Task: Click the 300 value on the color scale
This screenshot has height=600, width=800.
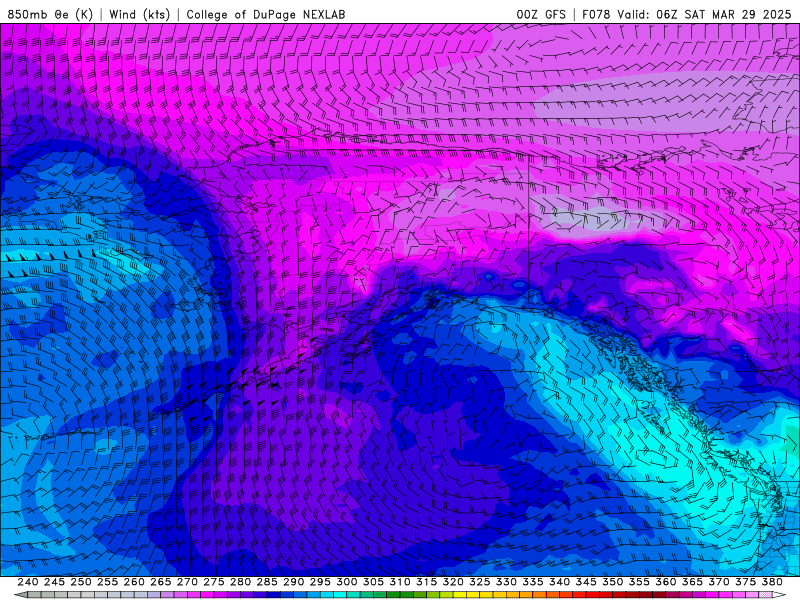Action: [346, 582]
